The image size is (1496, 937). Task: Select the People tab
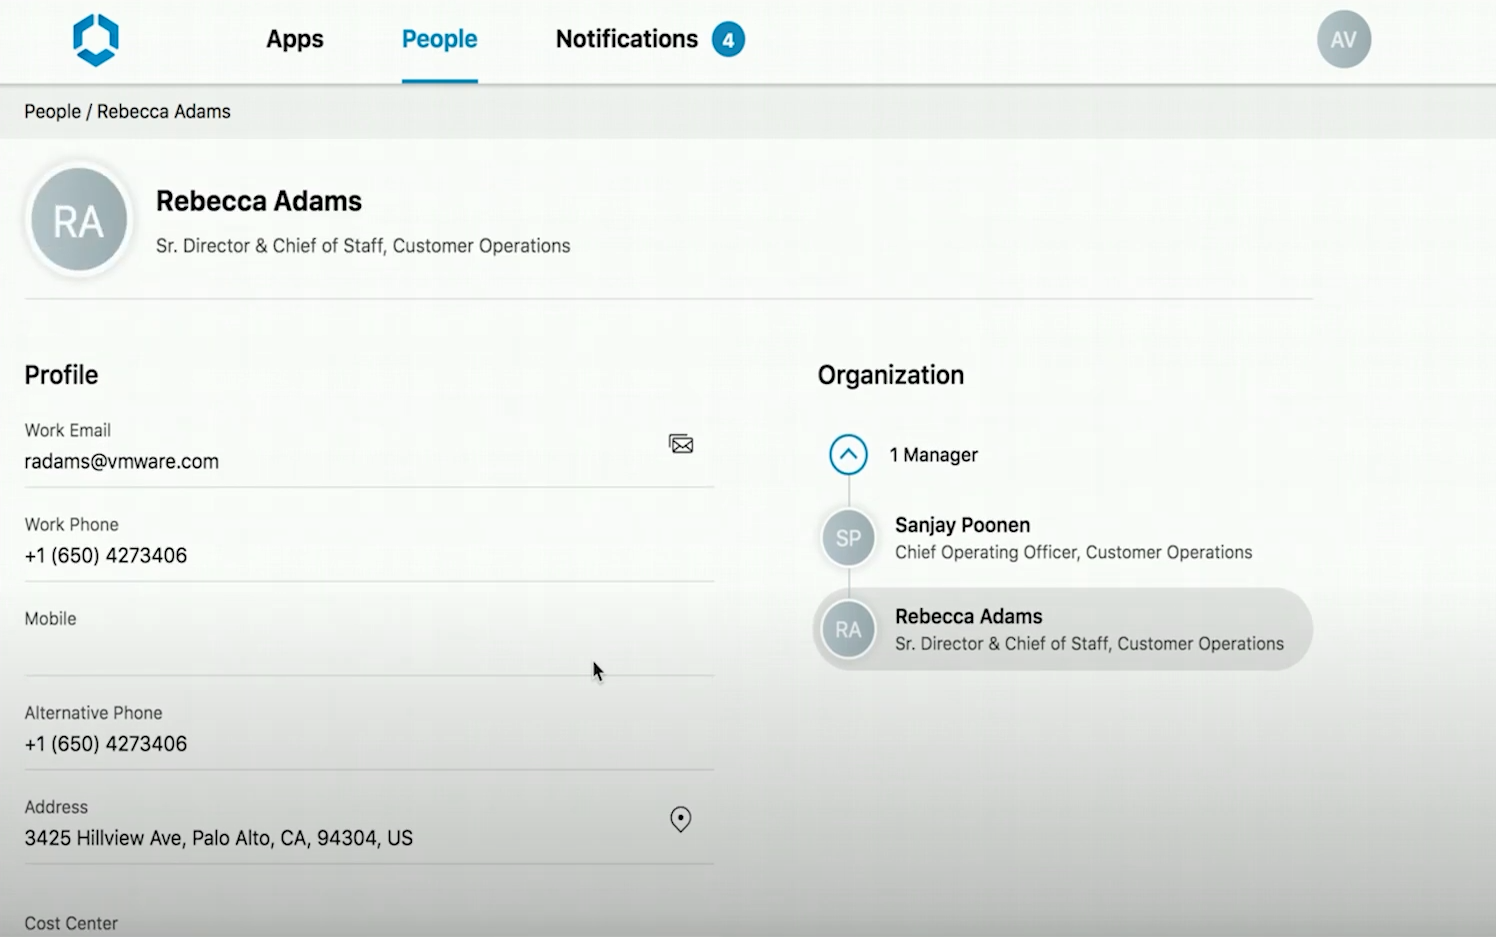click(x=439, y=39)
